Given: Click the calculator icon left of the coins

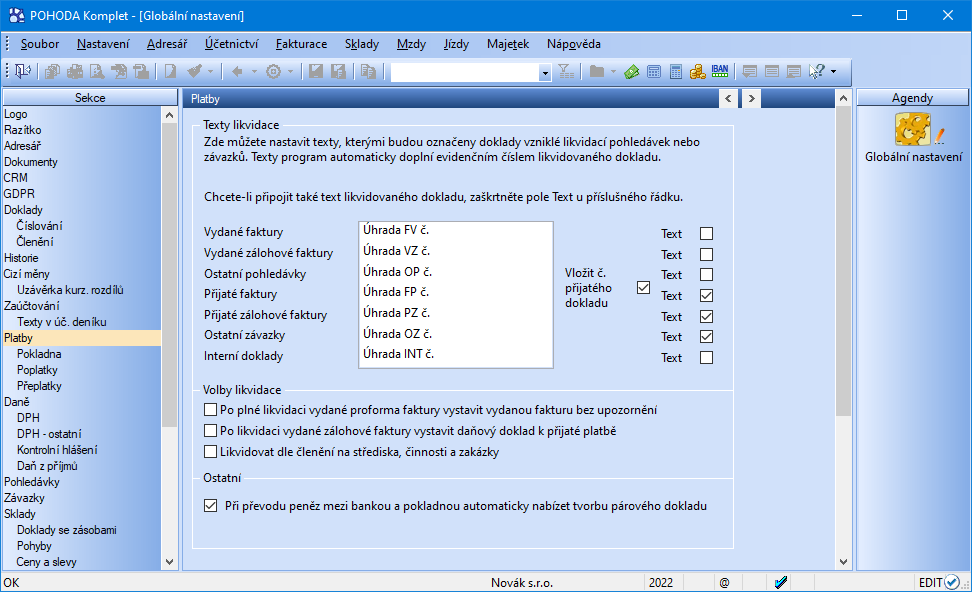Looking at the screenshot, I should [676, 72].
